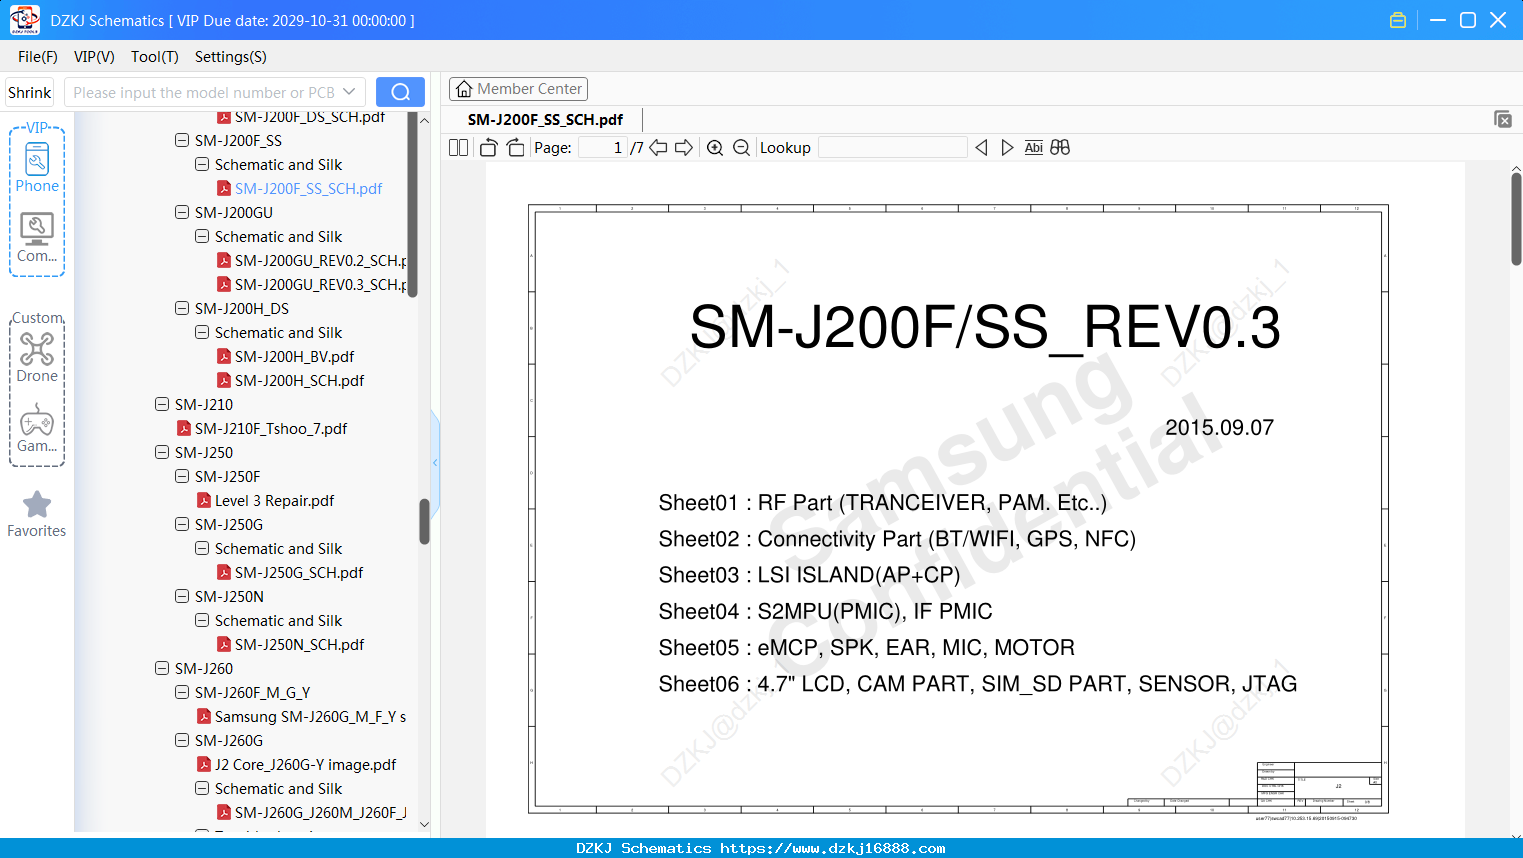The image size is (1523, 858).
Task: Collapse the SM-J200H_DS node
Action: [182, 308]
